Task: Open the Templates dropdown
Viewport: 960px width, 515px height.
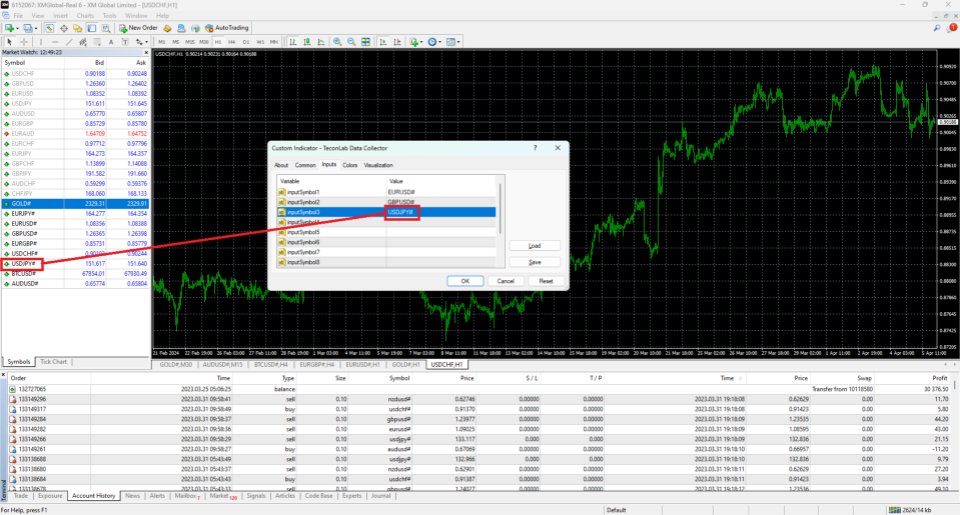Action: pos(453,42)
